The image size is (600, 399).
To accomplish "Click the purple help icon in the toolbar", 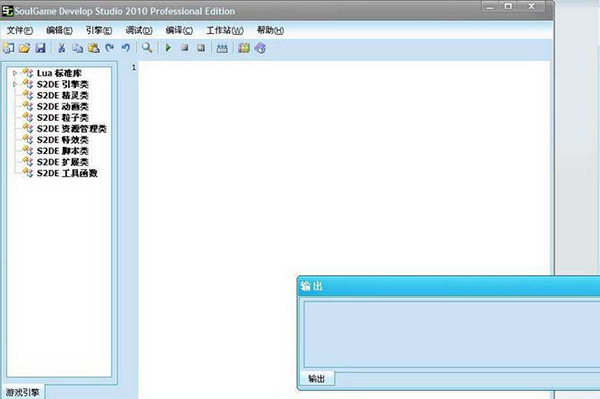I will point(260,48).
